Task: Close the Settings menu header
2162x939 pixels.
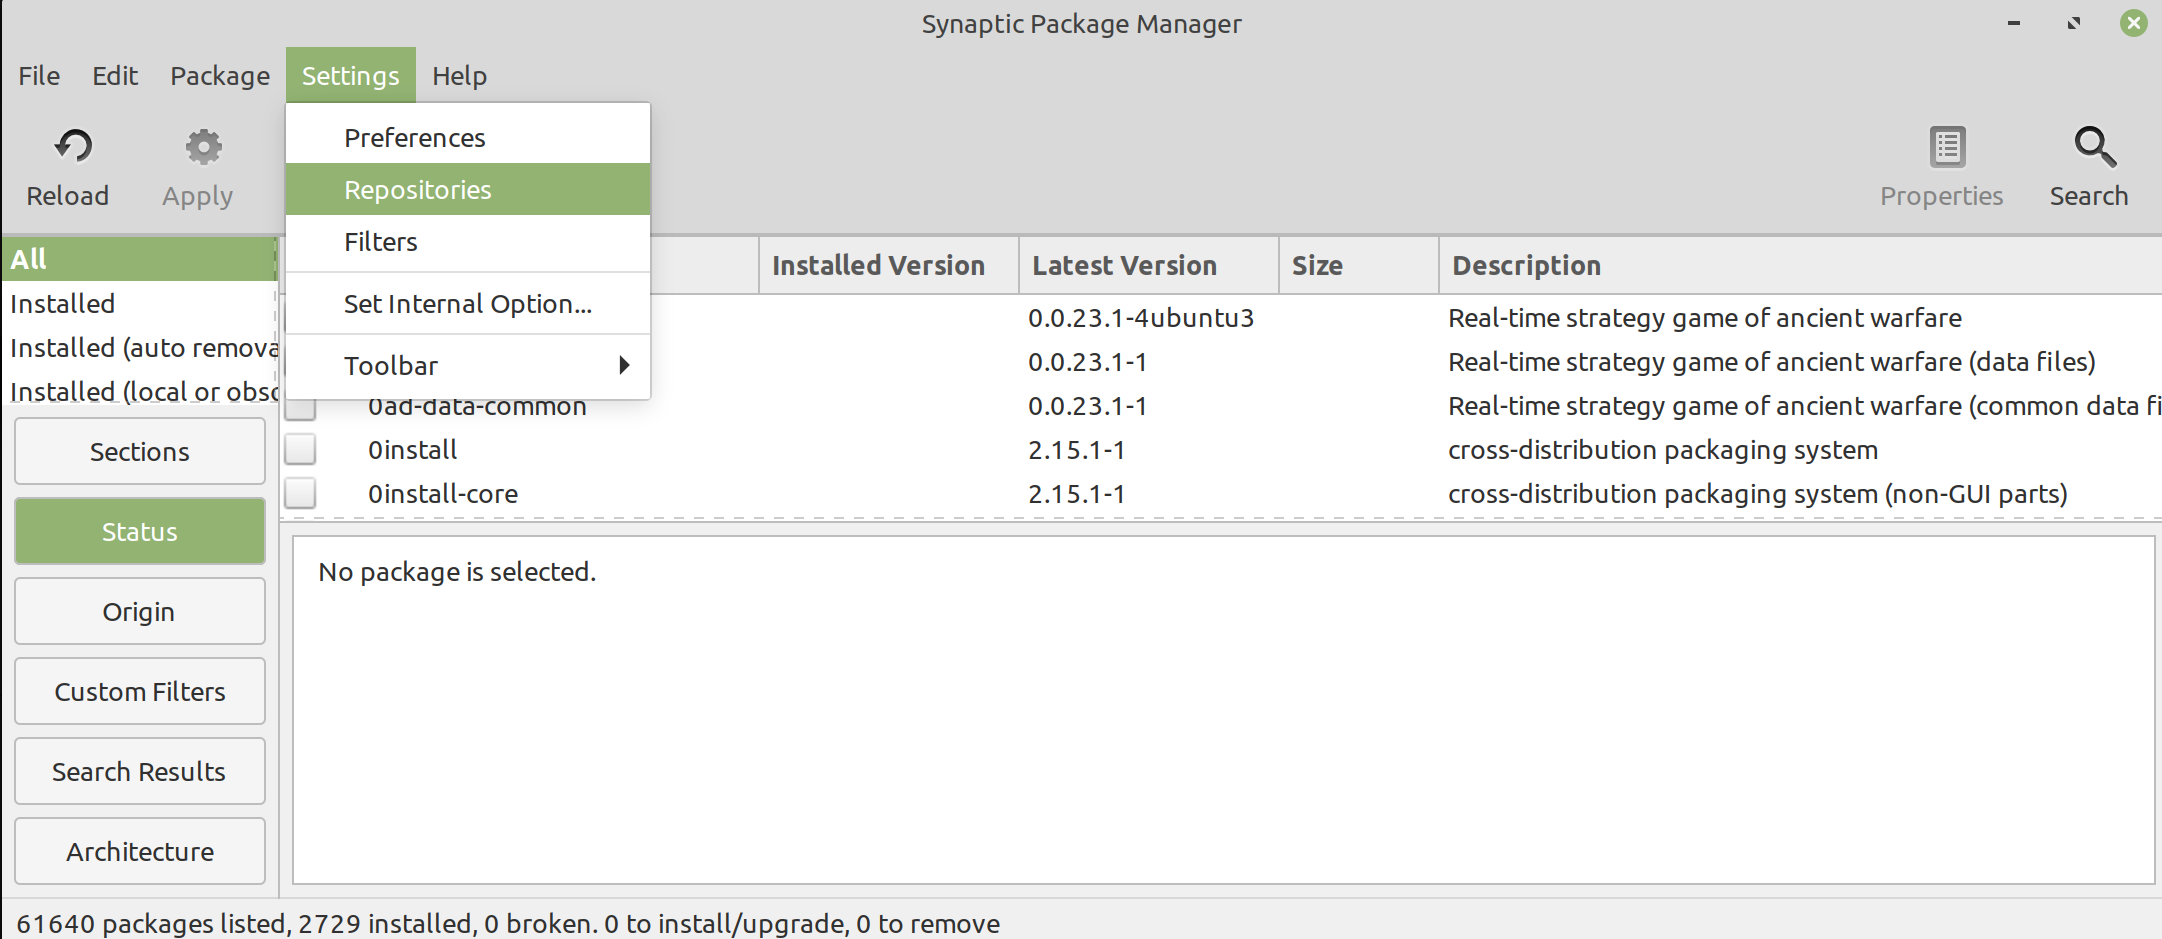Action: 351,76
